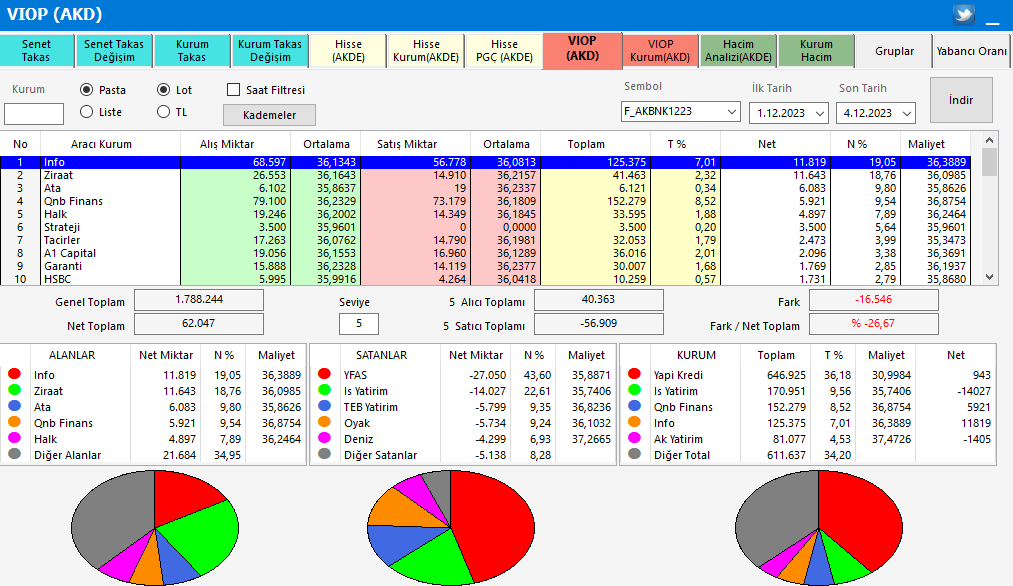Open the VIOP Kurum(AKD) tab

click(x=660, y=51)
